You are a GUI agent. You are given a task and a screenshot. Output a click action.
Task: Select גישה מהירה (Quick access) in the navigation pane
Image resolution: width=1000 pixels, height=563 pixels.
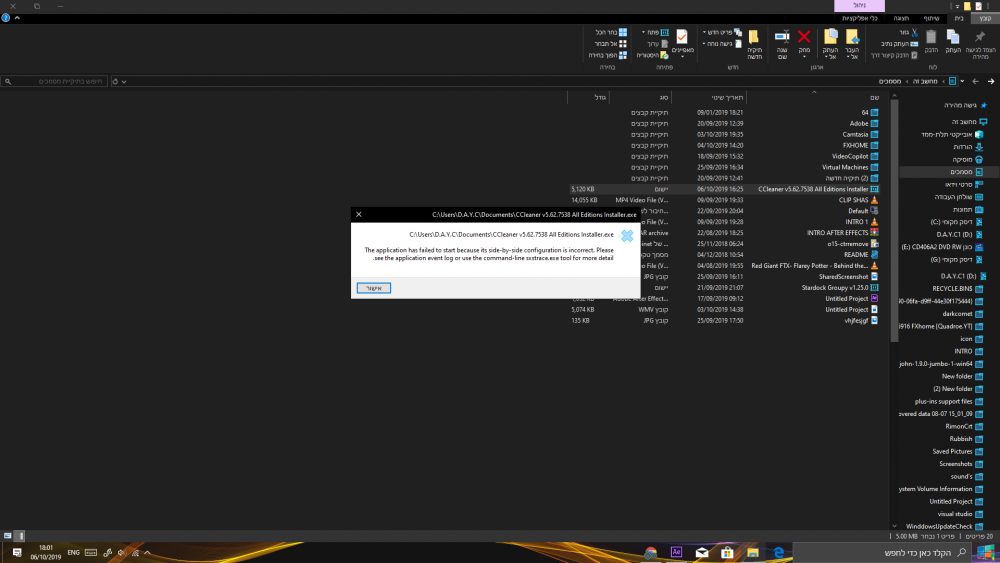[x=966, y=105]
